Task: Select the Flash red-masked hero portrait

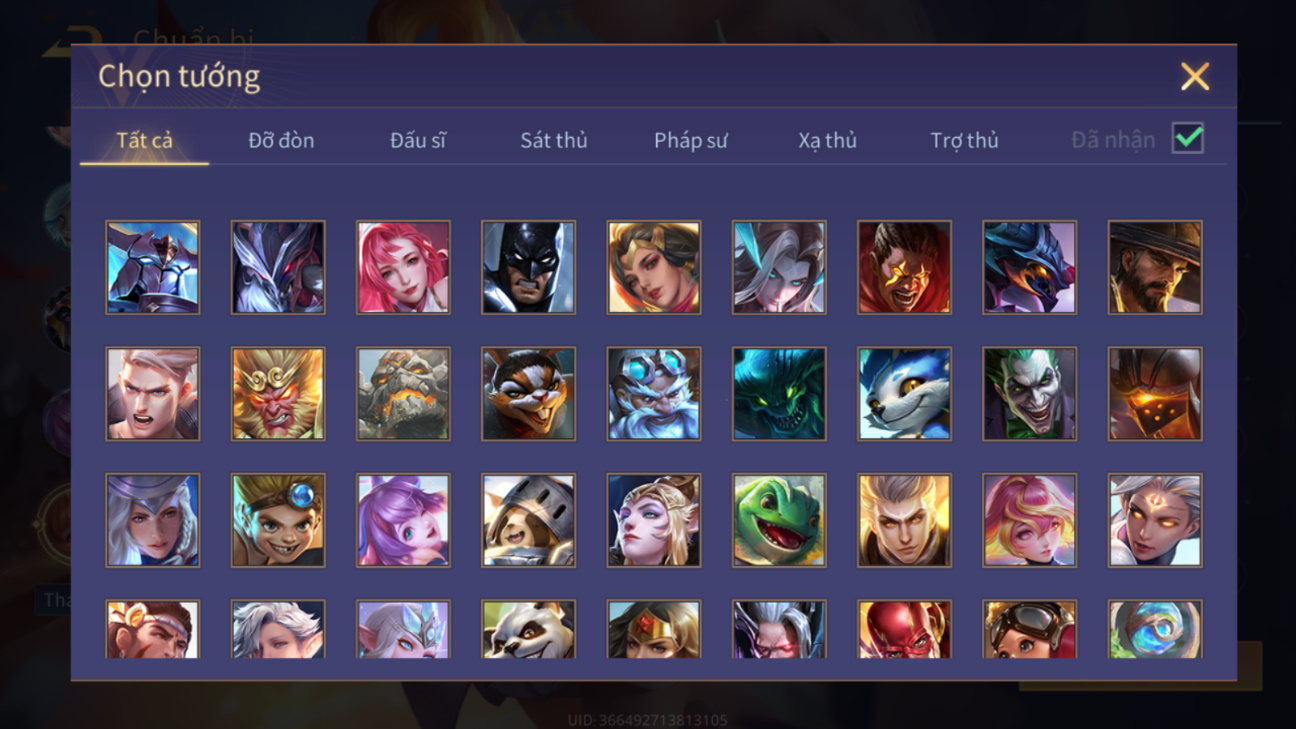Action: (904, 629)
